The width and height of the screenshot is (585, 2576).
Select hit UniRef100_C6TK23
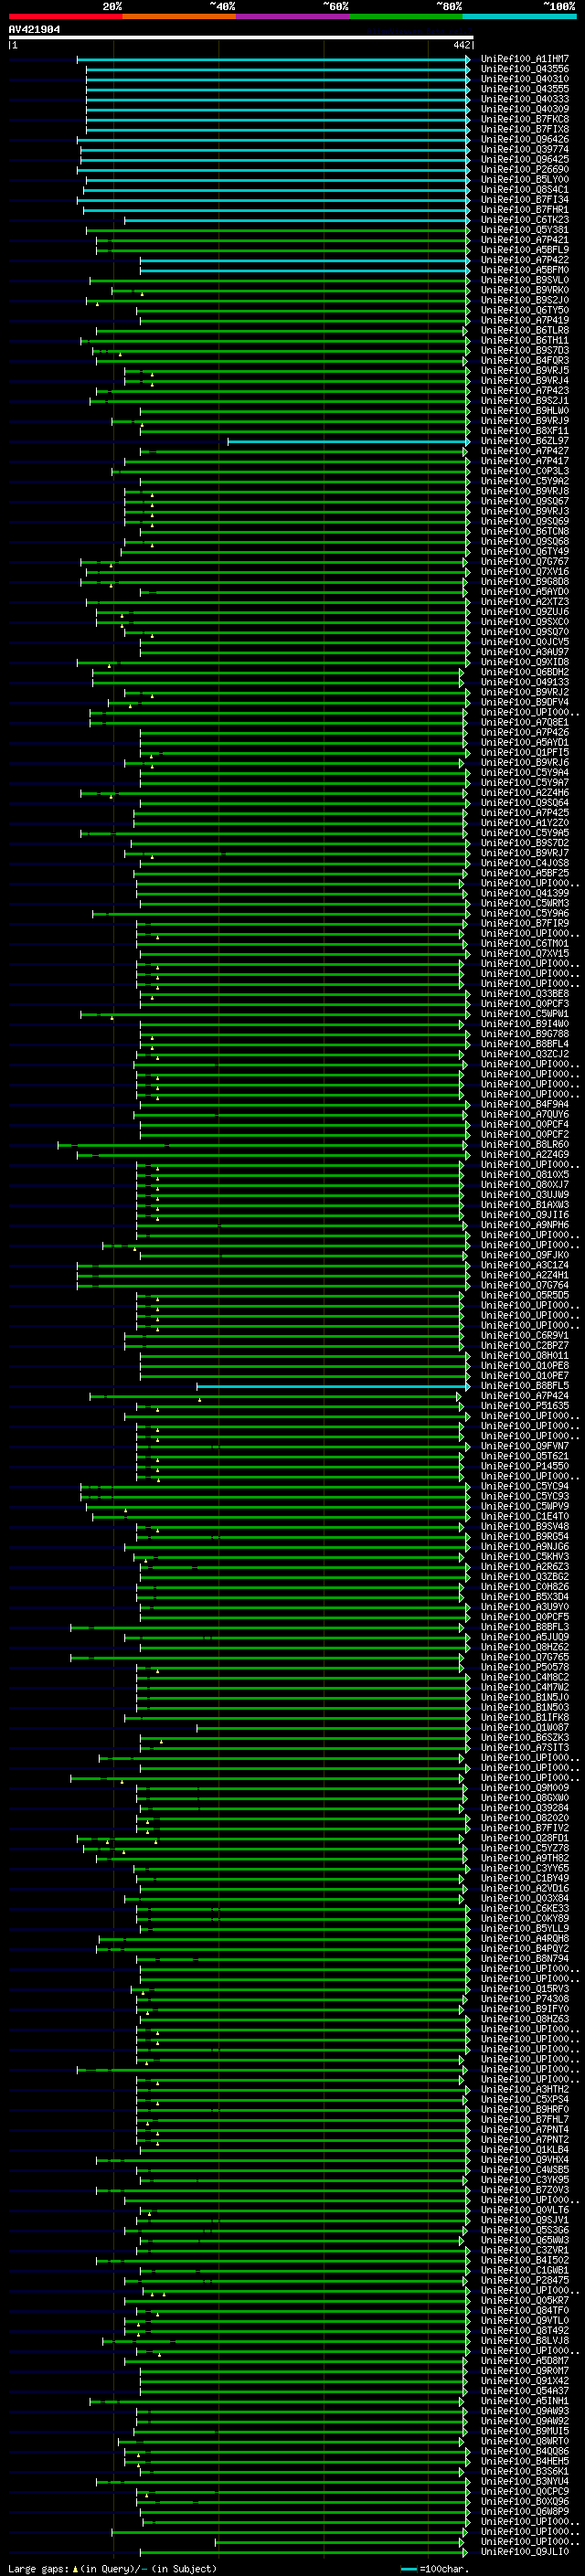525,220
